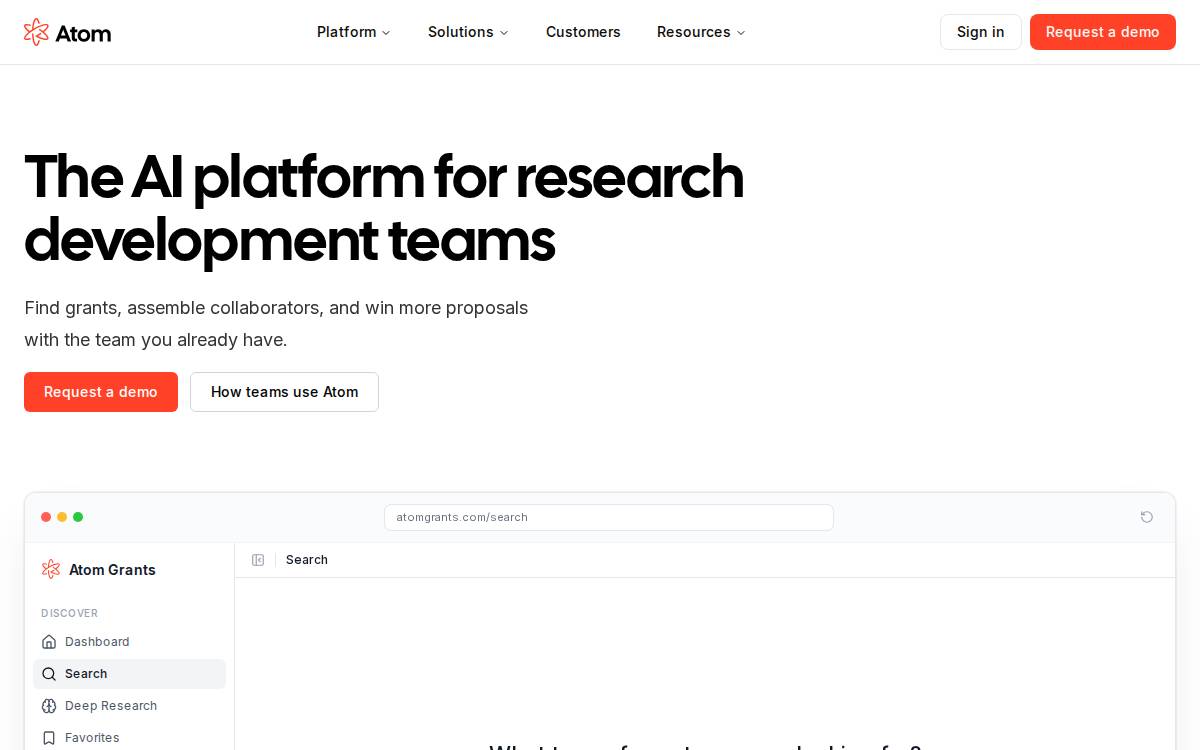This screenshot has width=1200, height=750.
Task: Click the reload icon in mock browser
Action: [x=1146, y=517]
